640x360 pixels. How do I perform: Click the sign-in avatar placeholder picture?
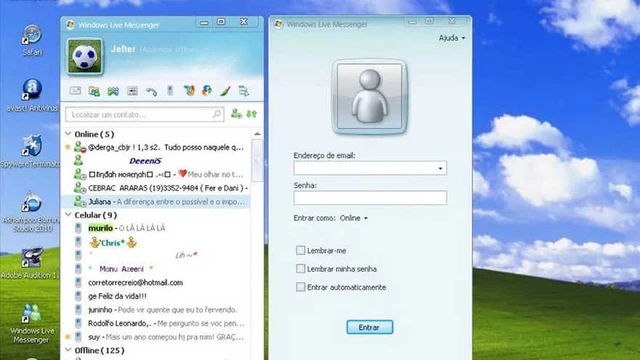pyautogui.click(x=370, y=97)
